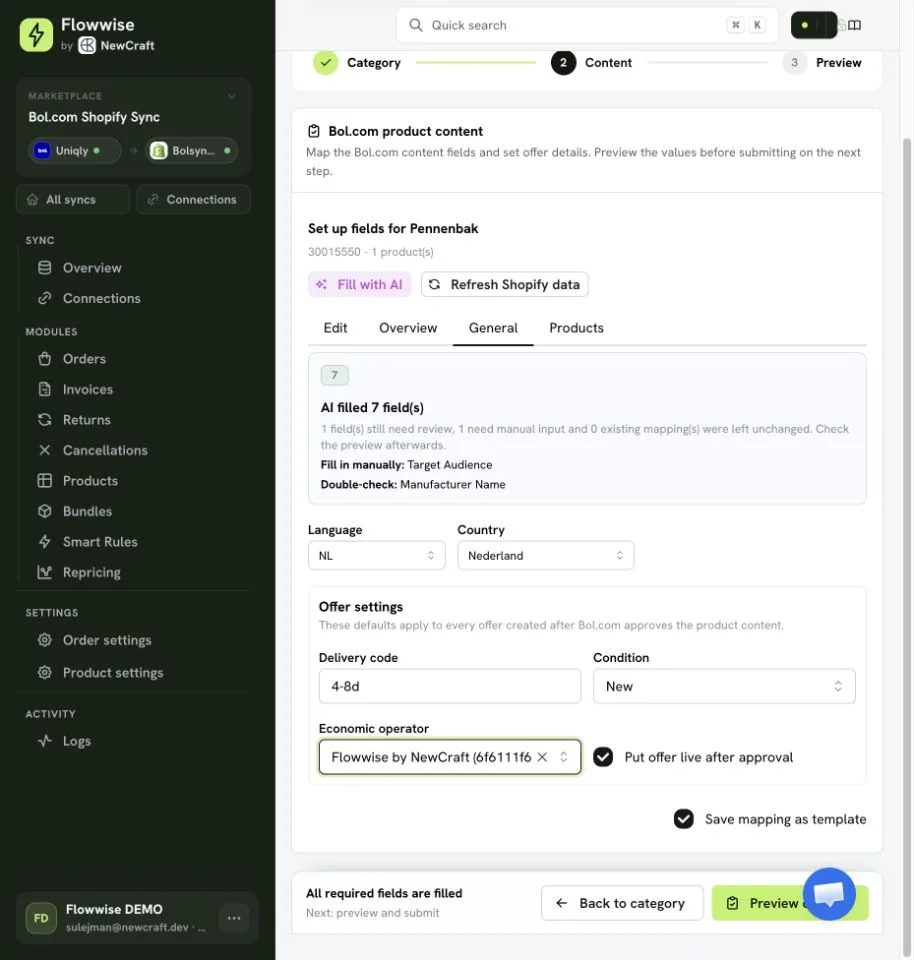Viewport: 914px width, 960px height.
Task: Open account options three-dot menu
Action: tap(234, 918)
